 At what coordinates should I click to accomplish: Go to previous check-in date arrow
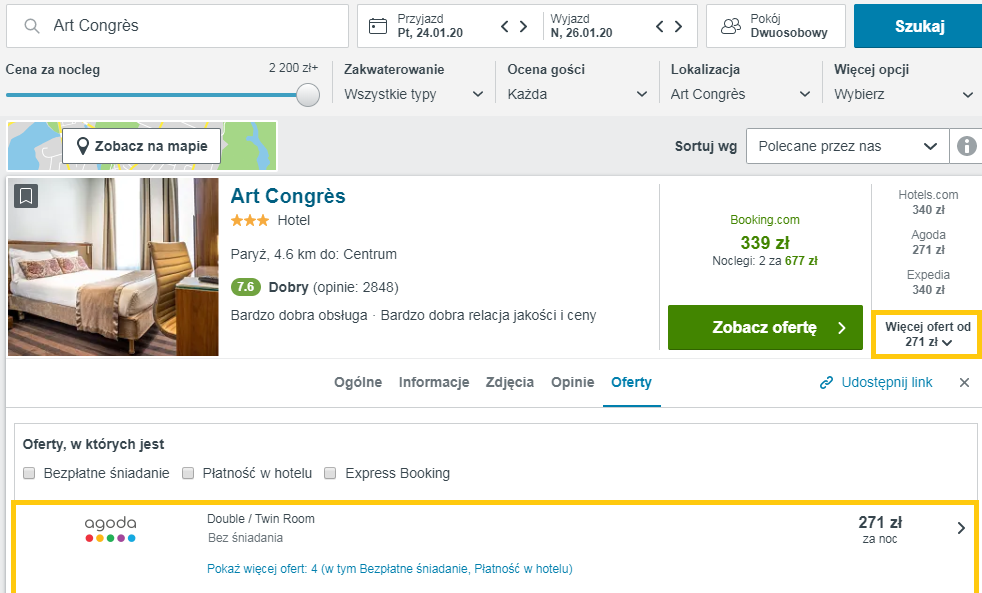[x=506, y=26]
